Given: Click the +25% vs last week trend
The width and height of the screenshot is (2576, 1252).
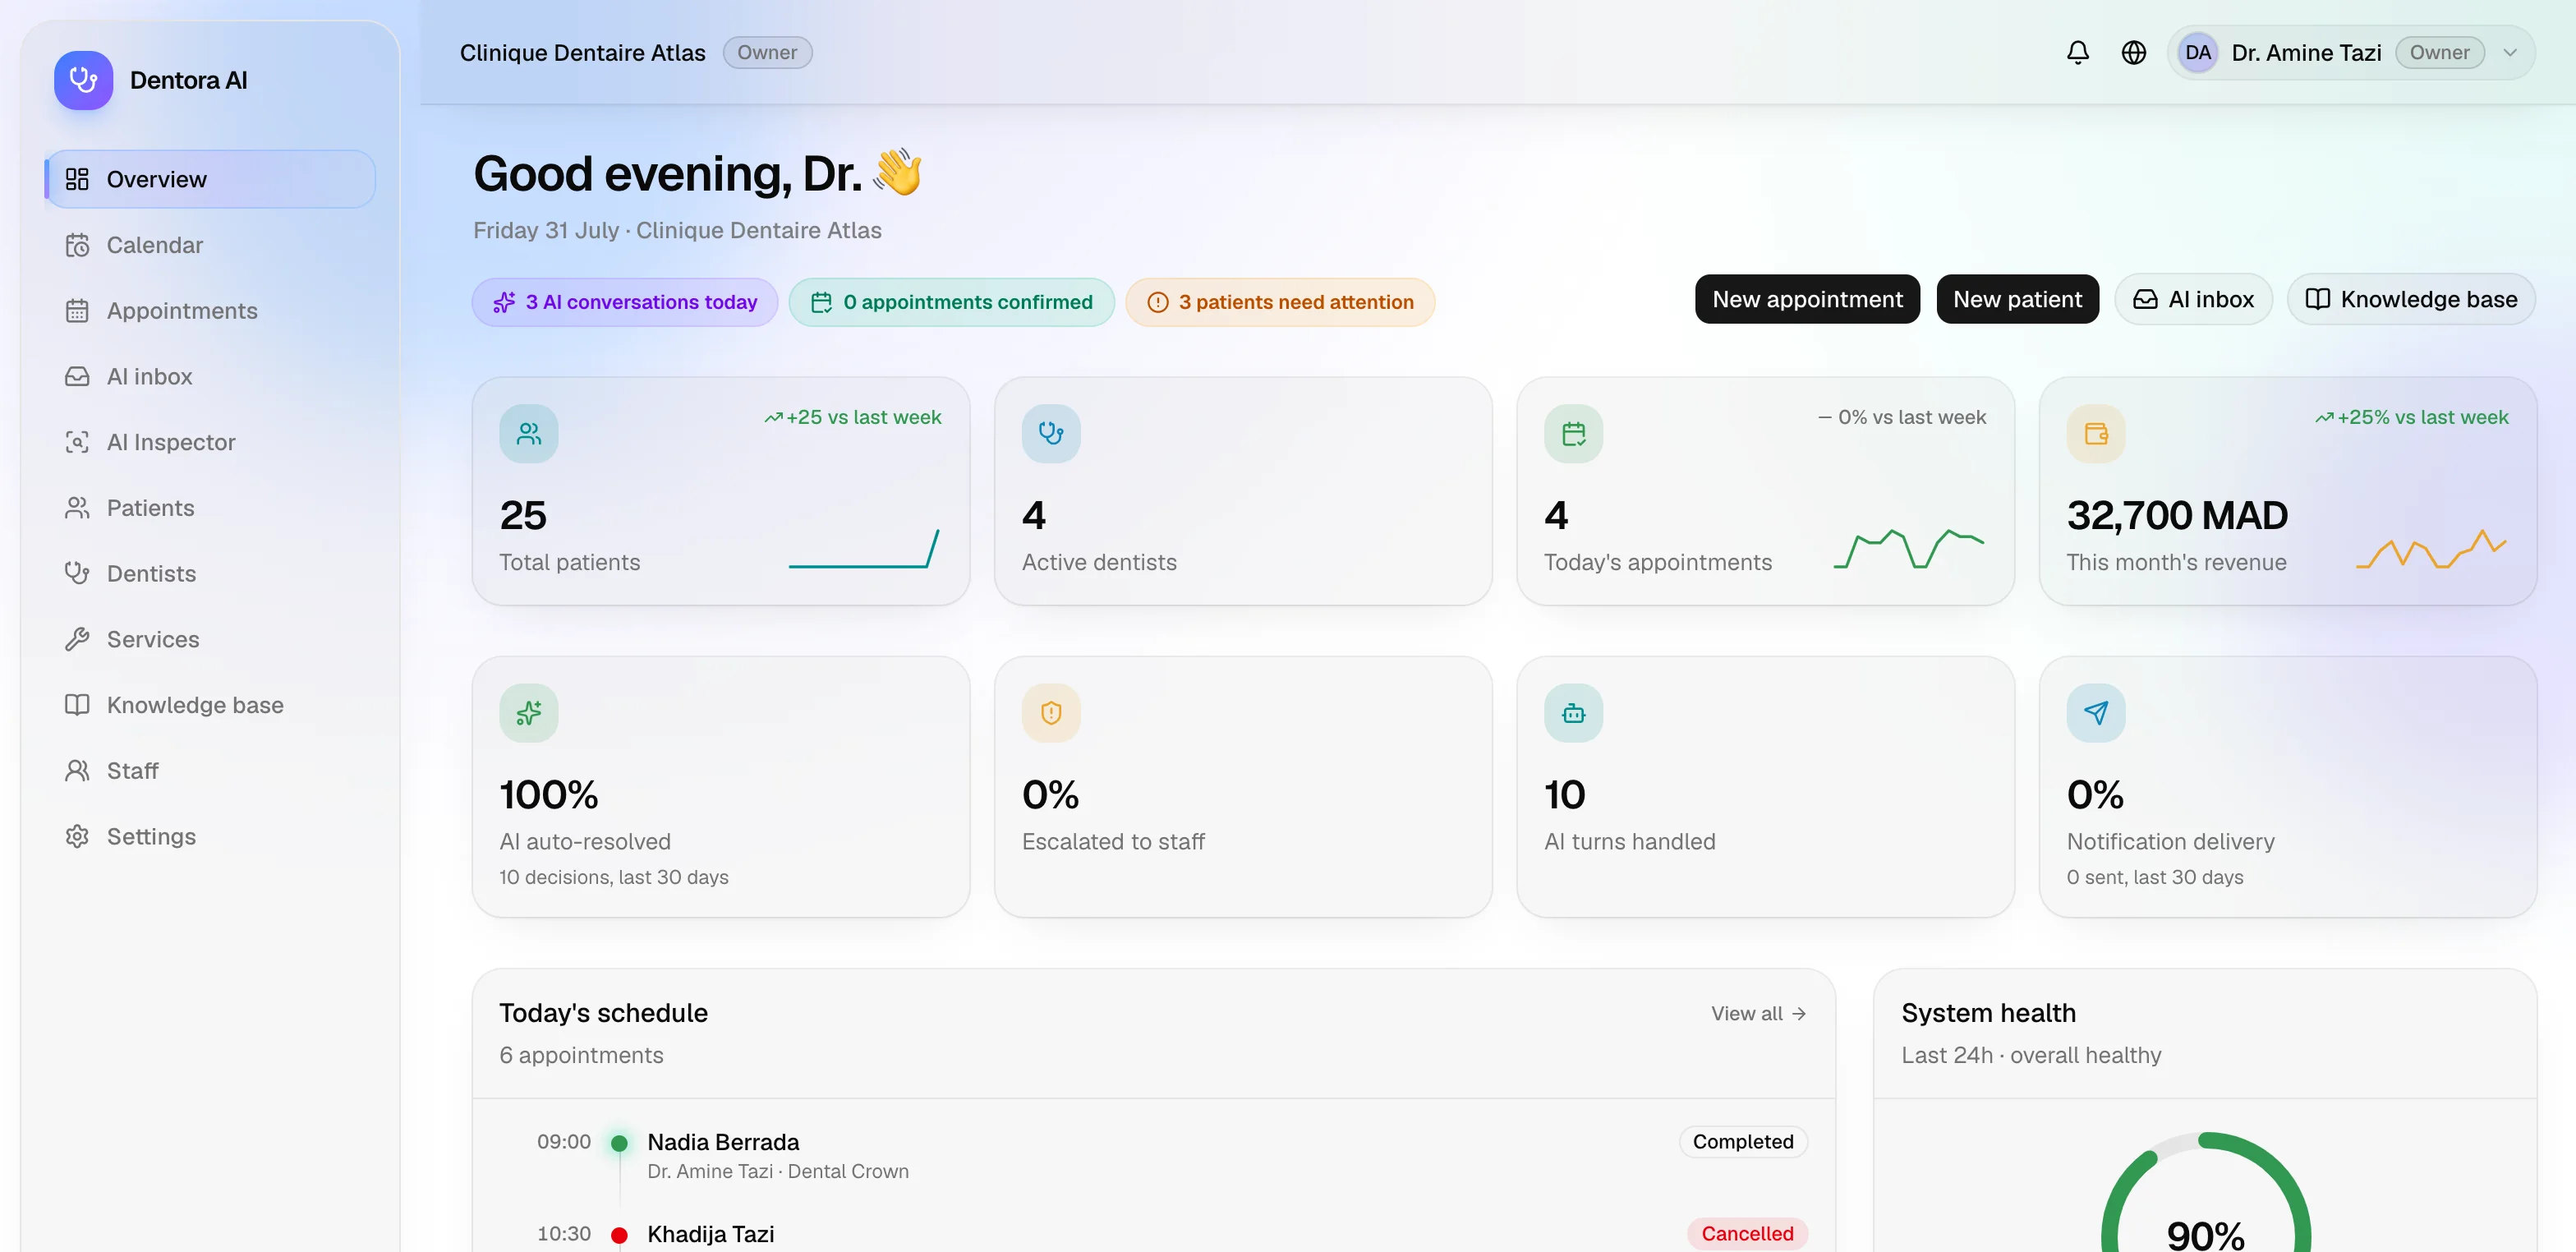Looking at the screenshot, I should pyautogui.click(x=2411, y=417).
